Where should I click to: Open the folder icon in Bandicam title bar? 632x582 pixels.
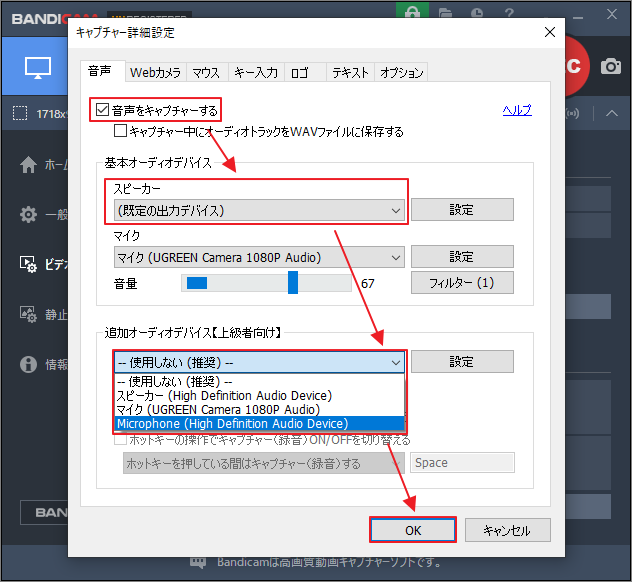[445, 13]
